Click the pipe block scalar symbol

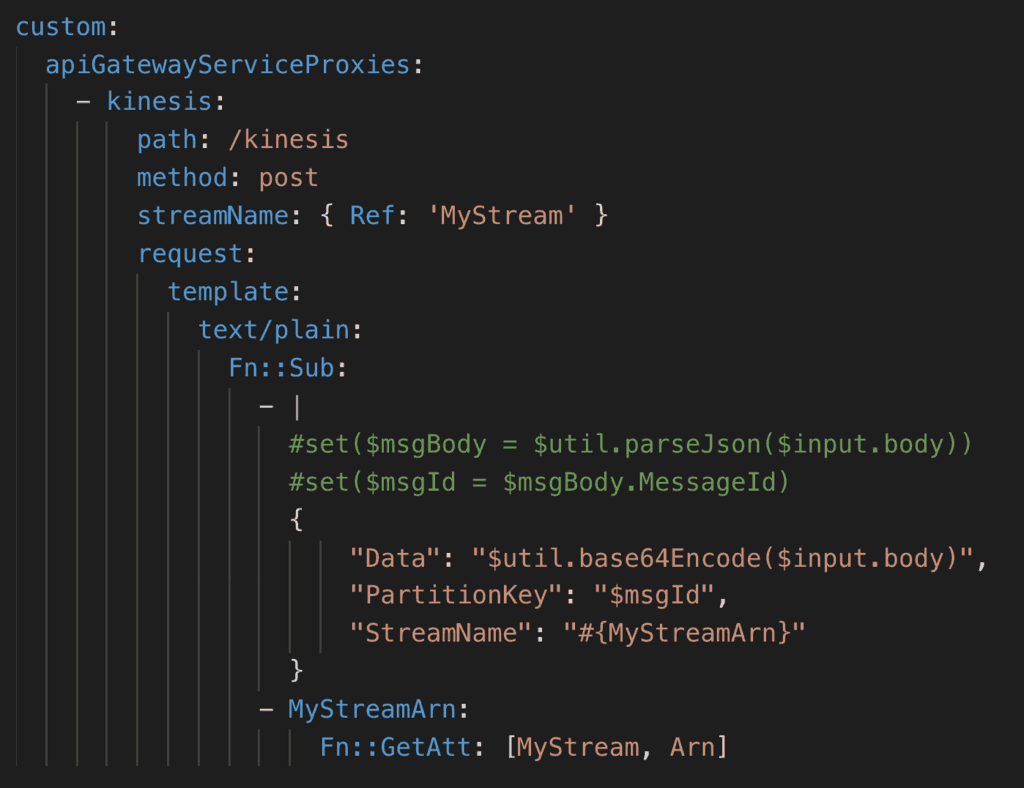tap(296, 406)
